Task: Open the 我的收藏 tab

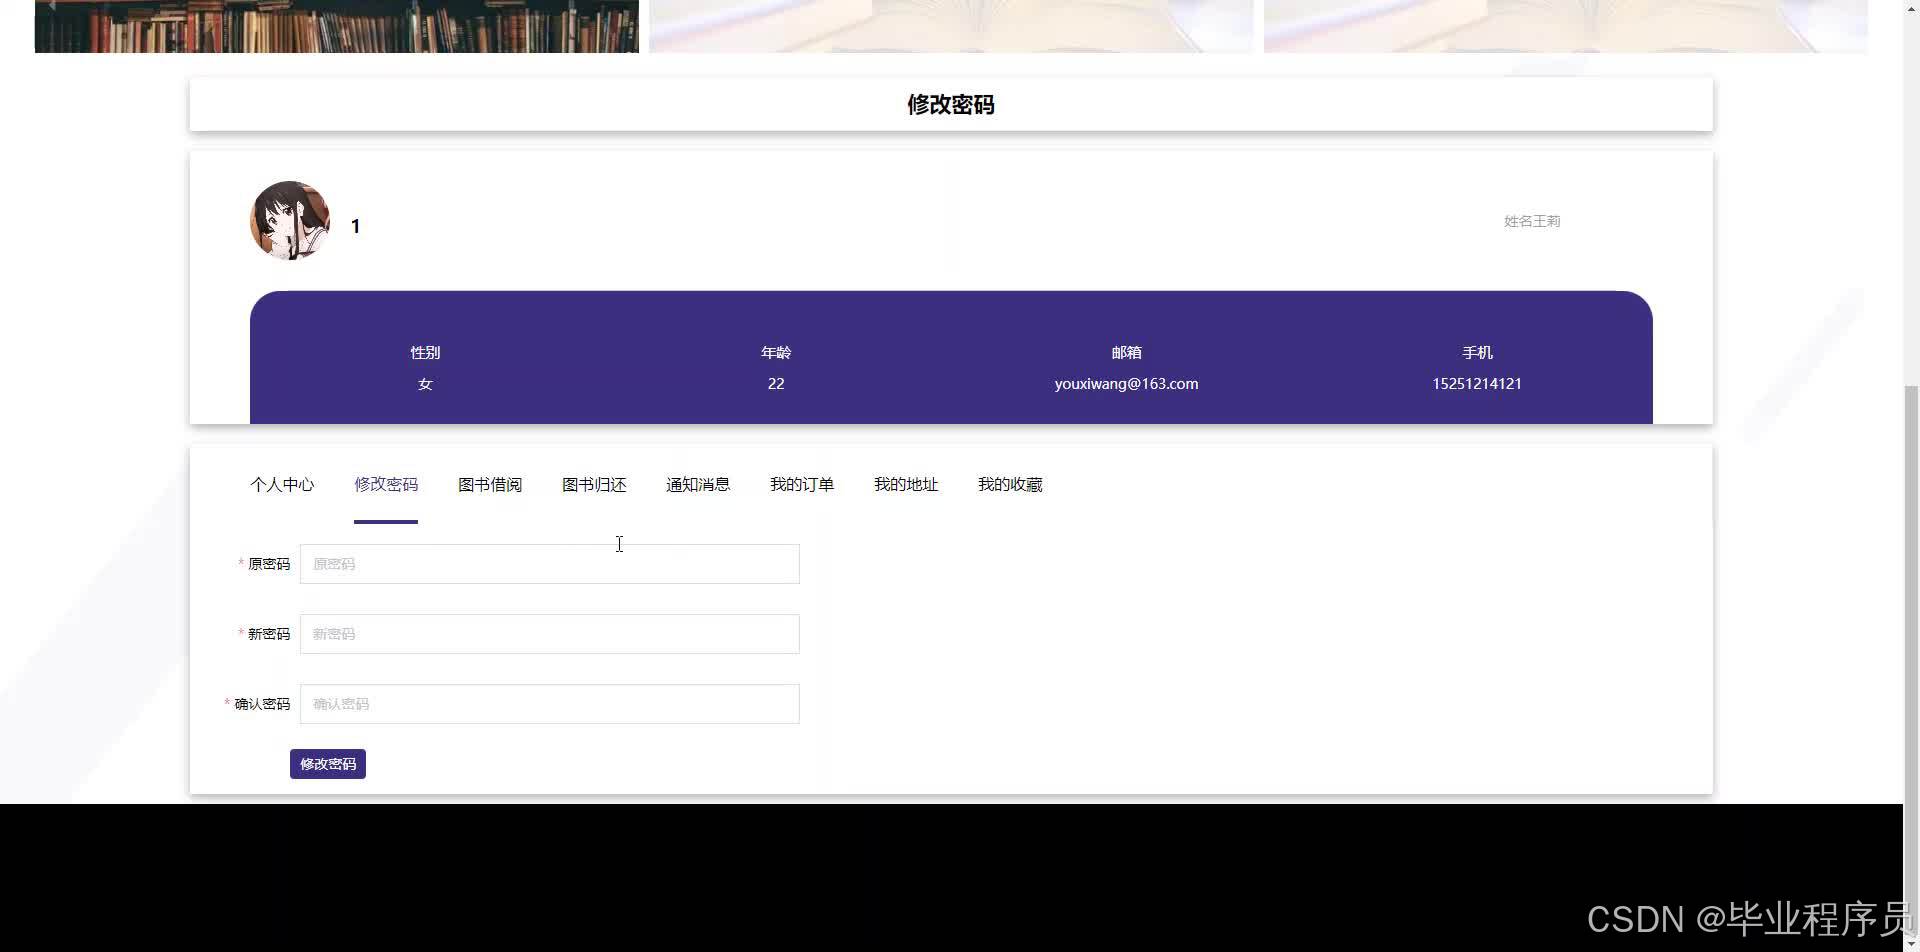Action: (1010, 485)
